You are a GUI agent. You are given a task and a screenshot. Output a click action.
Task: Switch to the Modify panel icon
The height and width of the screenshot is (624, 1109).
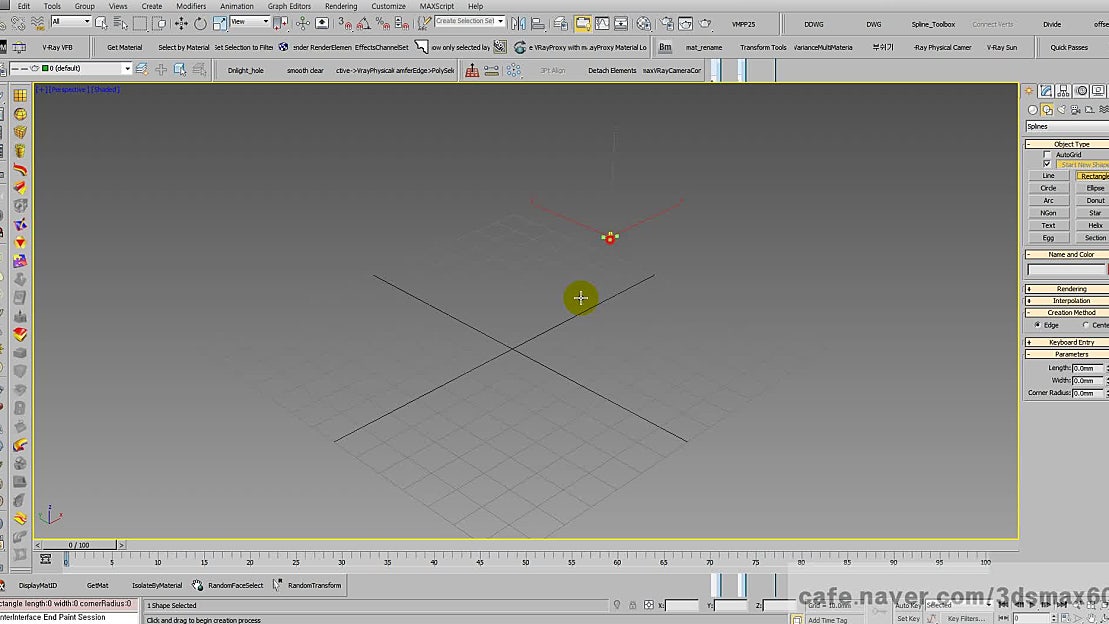tap(1046, 91)
